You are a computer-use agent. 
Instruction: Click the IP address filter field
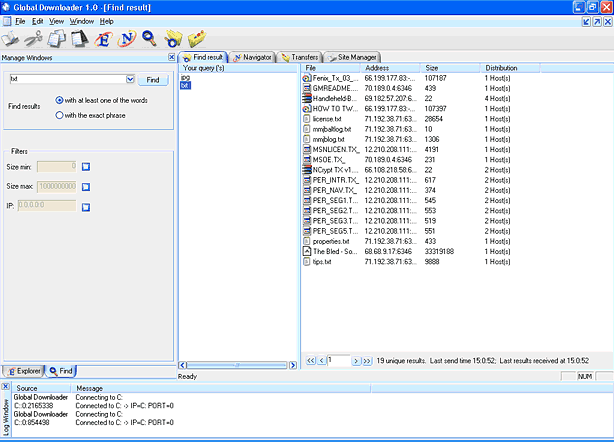click(x=47, y=206)
